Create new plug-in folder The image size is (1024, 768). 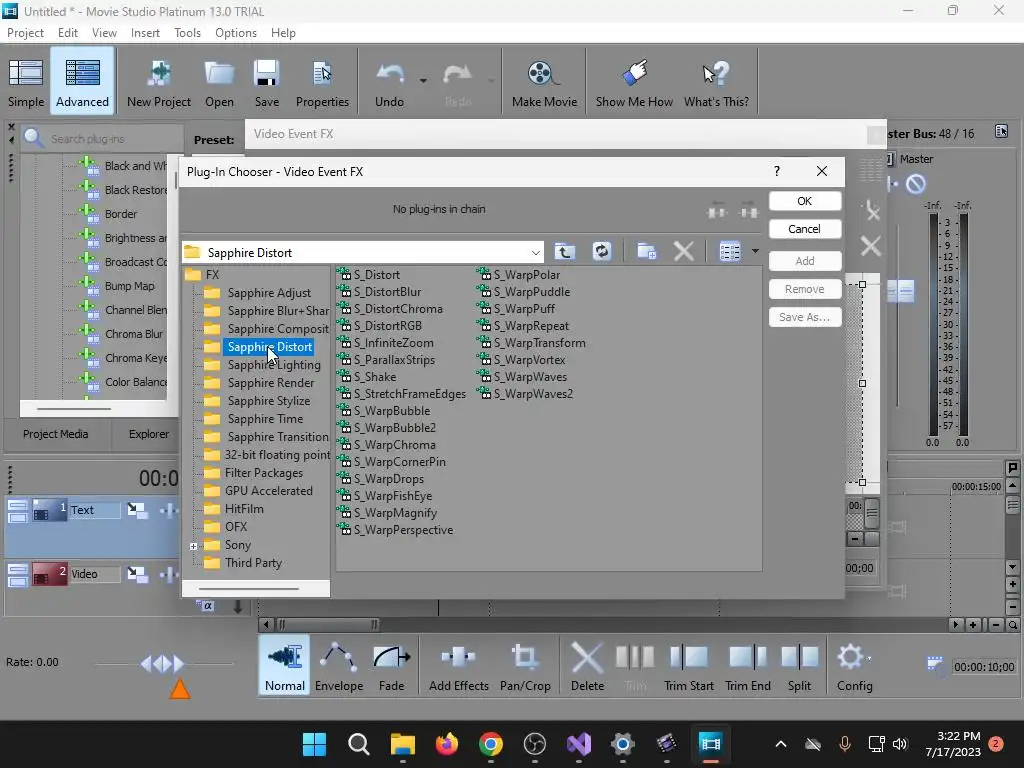click(x=647, y=251)
